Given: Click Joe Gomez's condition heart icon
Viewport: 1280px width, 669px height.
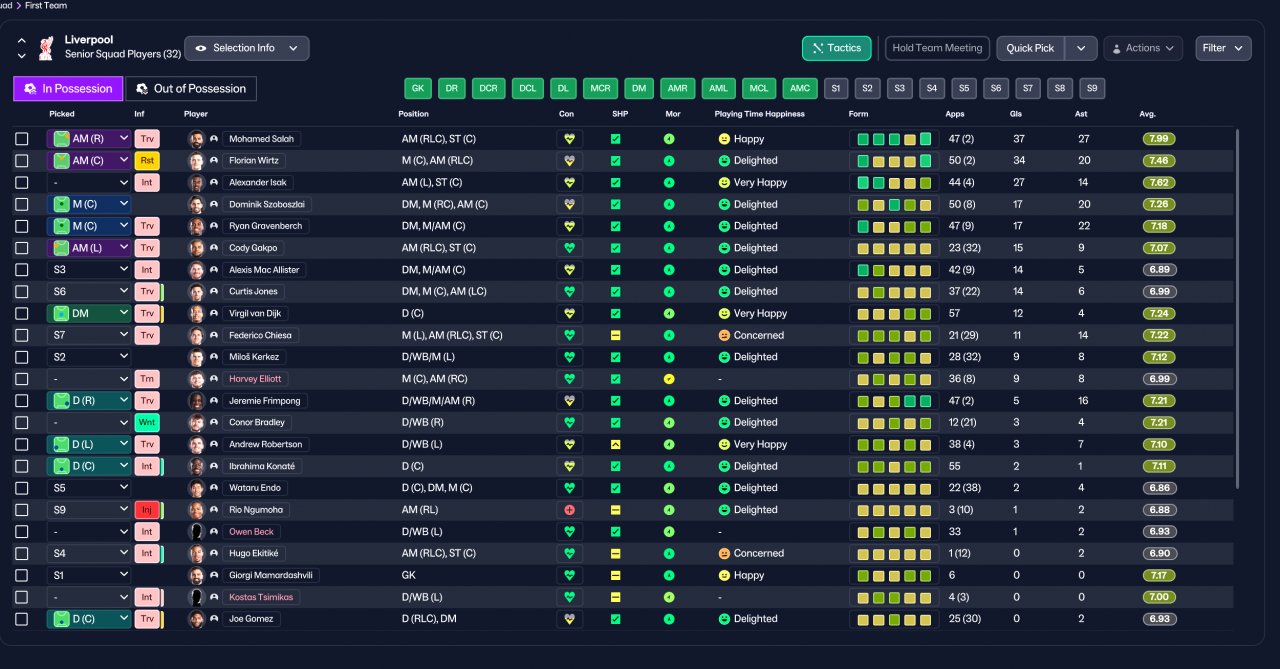Looking at the screenshot, I should coord(569,619).
